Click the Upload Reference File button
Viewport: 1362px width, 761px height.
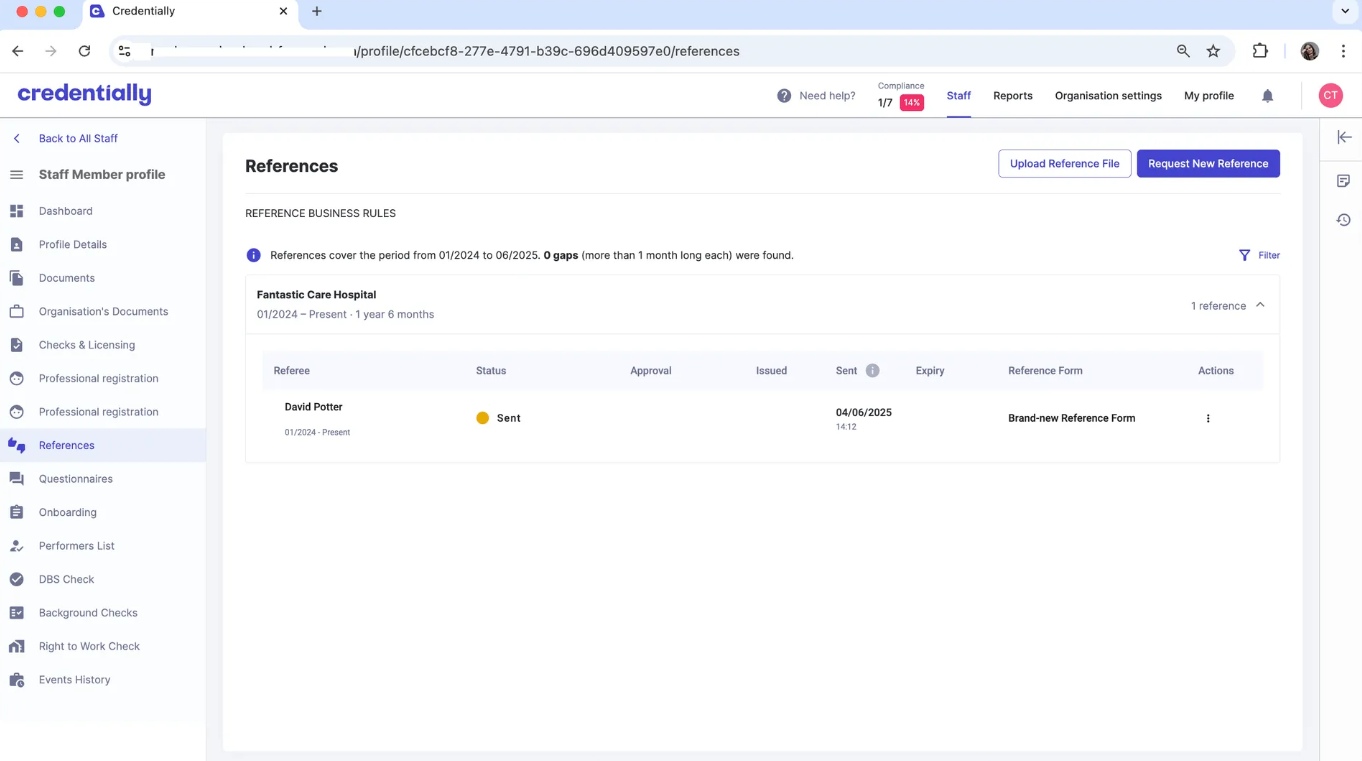click(1064, 164)
